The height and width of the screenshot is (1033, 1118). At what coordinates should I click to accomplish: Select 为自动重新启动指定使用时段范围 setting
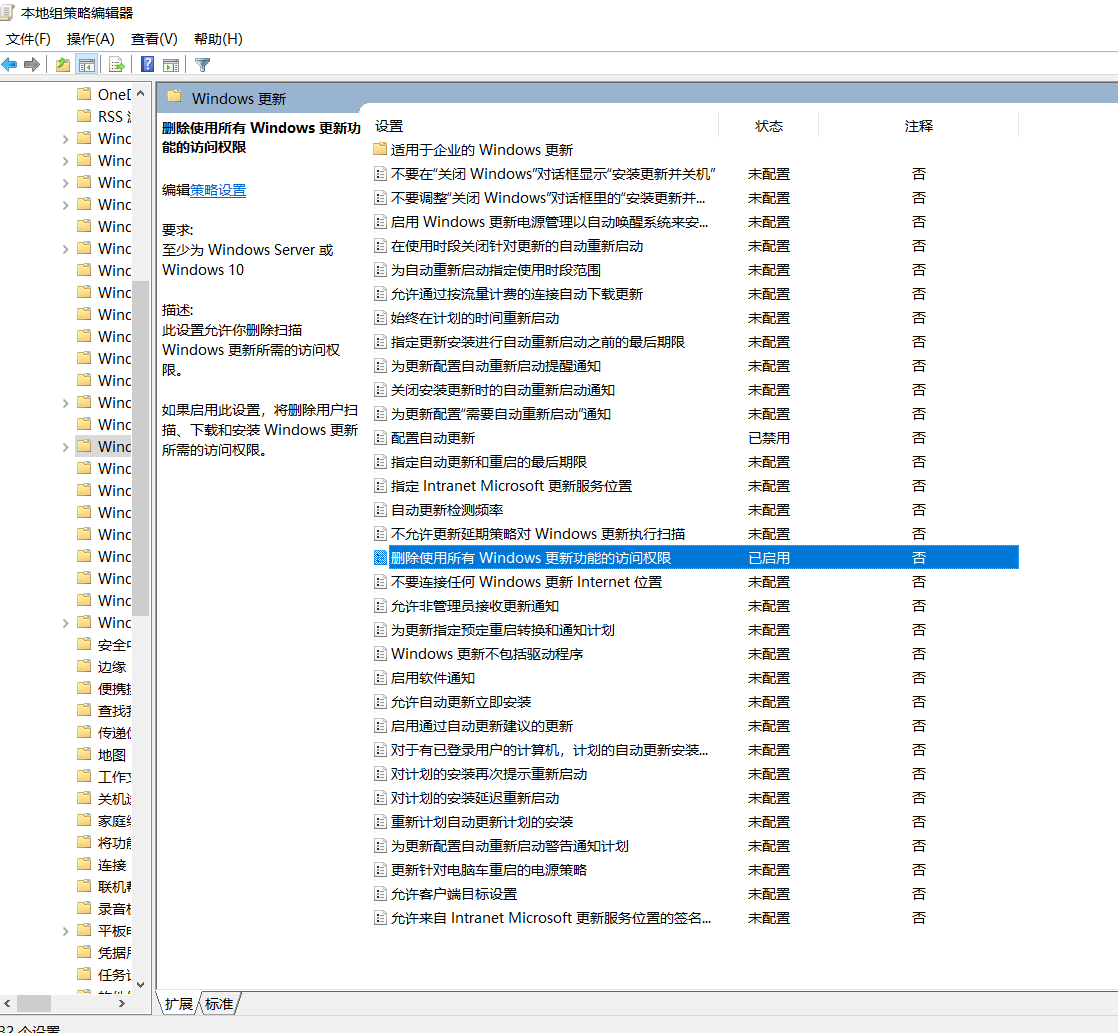click(496, 270)
